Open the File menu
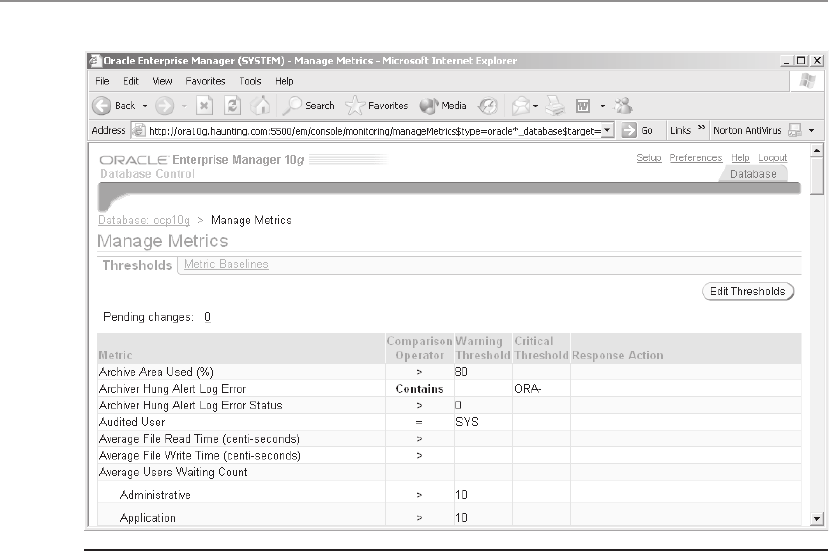Image resolution: width=829 pixels, height=551 pixels. point(102,81)
